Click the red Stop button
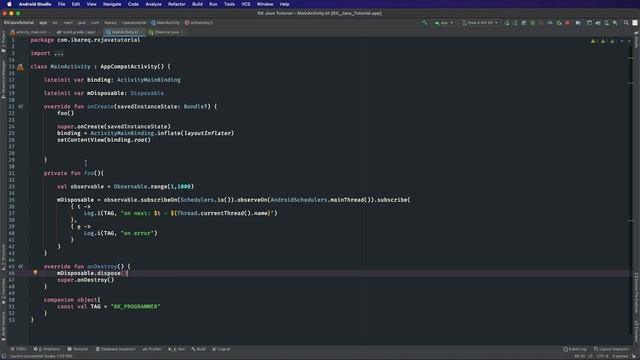The height and width of the screenshot is (360, 640). pos(567,23)
